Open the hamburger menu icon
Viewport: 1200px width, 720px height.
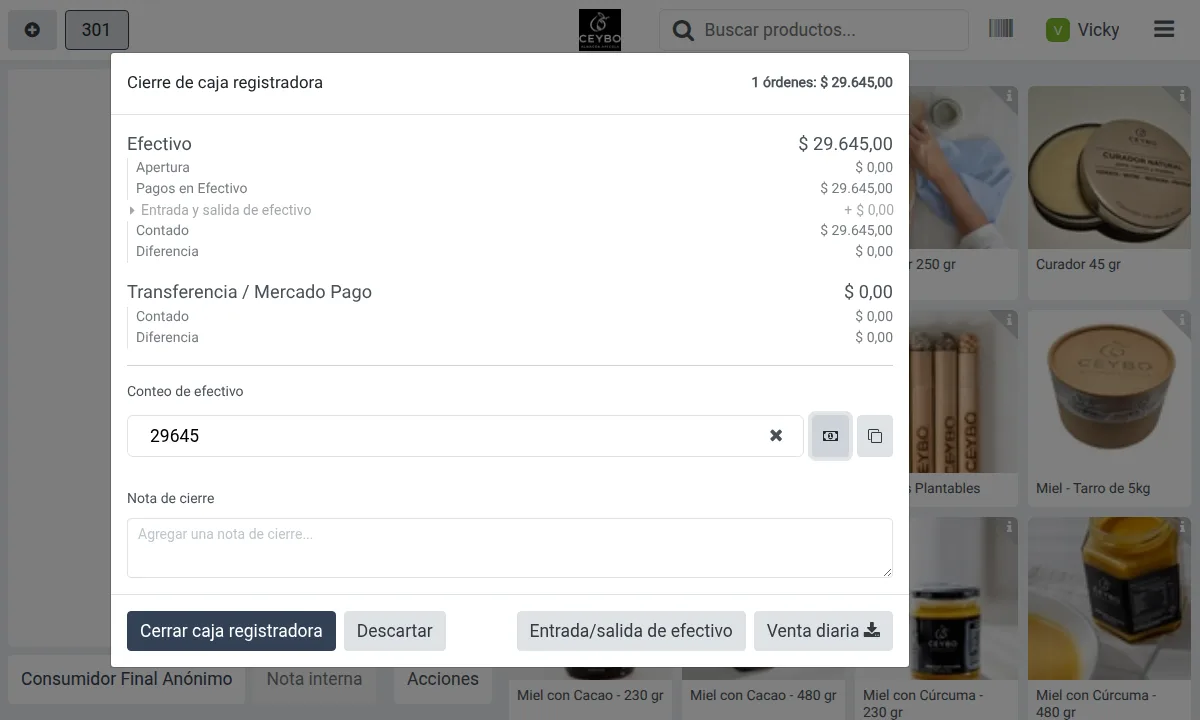point(1164,30)
